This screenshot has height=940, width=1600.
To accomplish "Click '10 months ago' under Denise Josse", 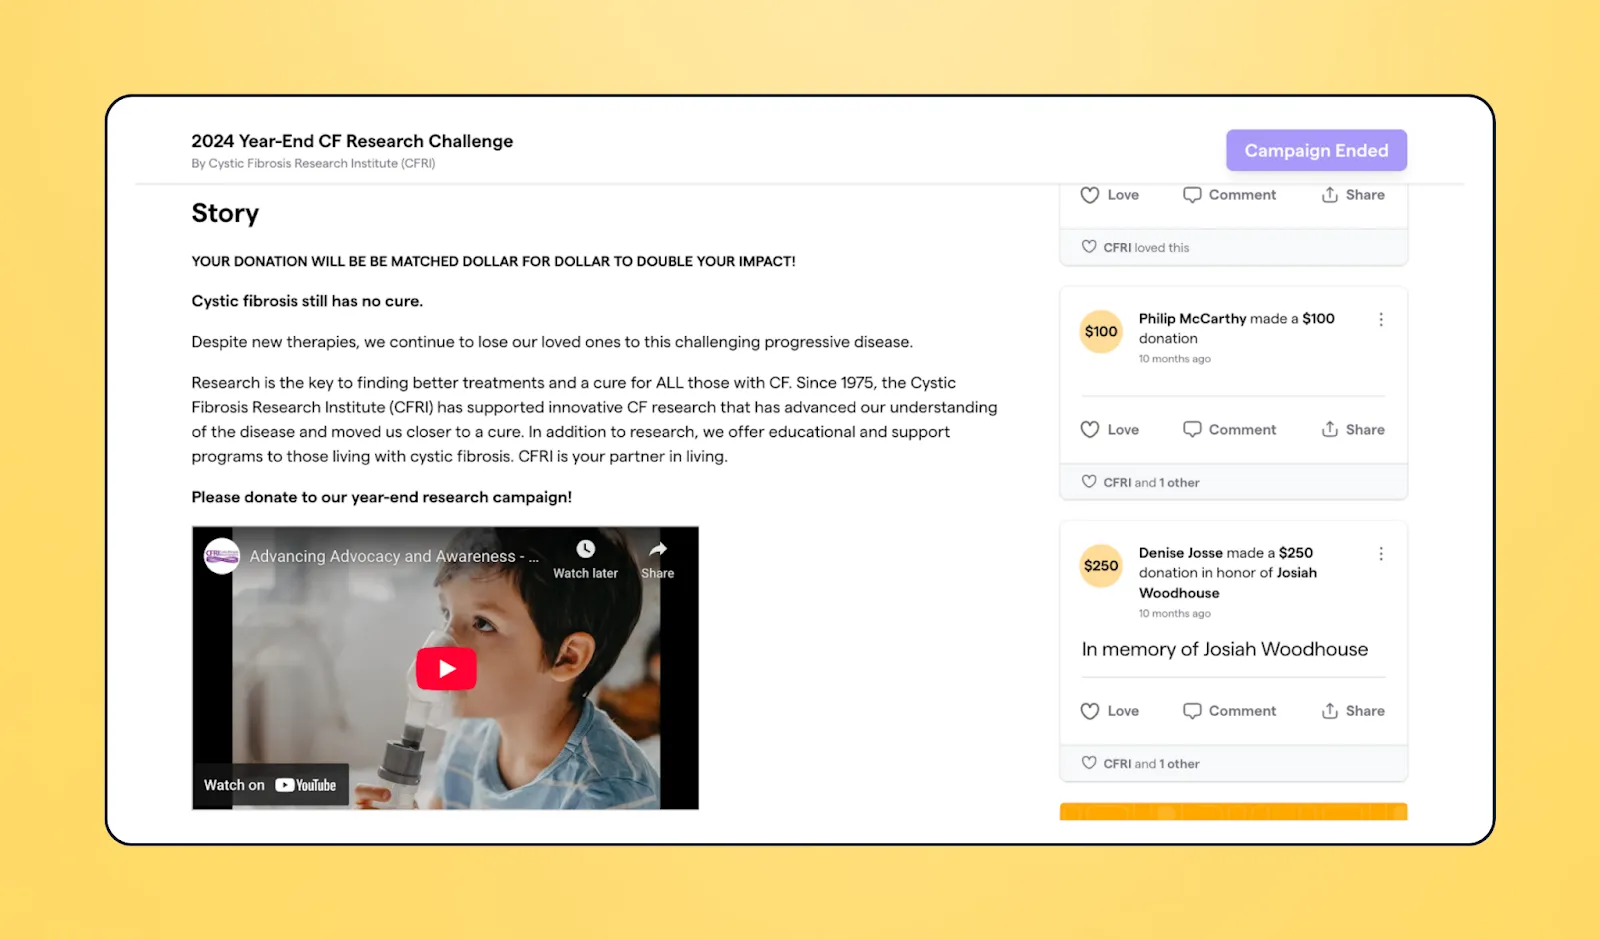I will tap(1175, 614).
